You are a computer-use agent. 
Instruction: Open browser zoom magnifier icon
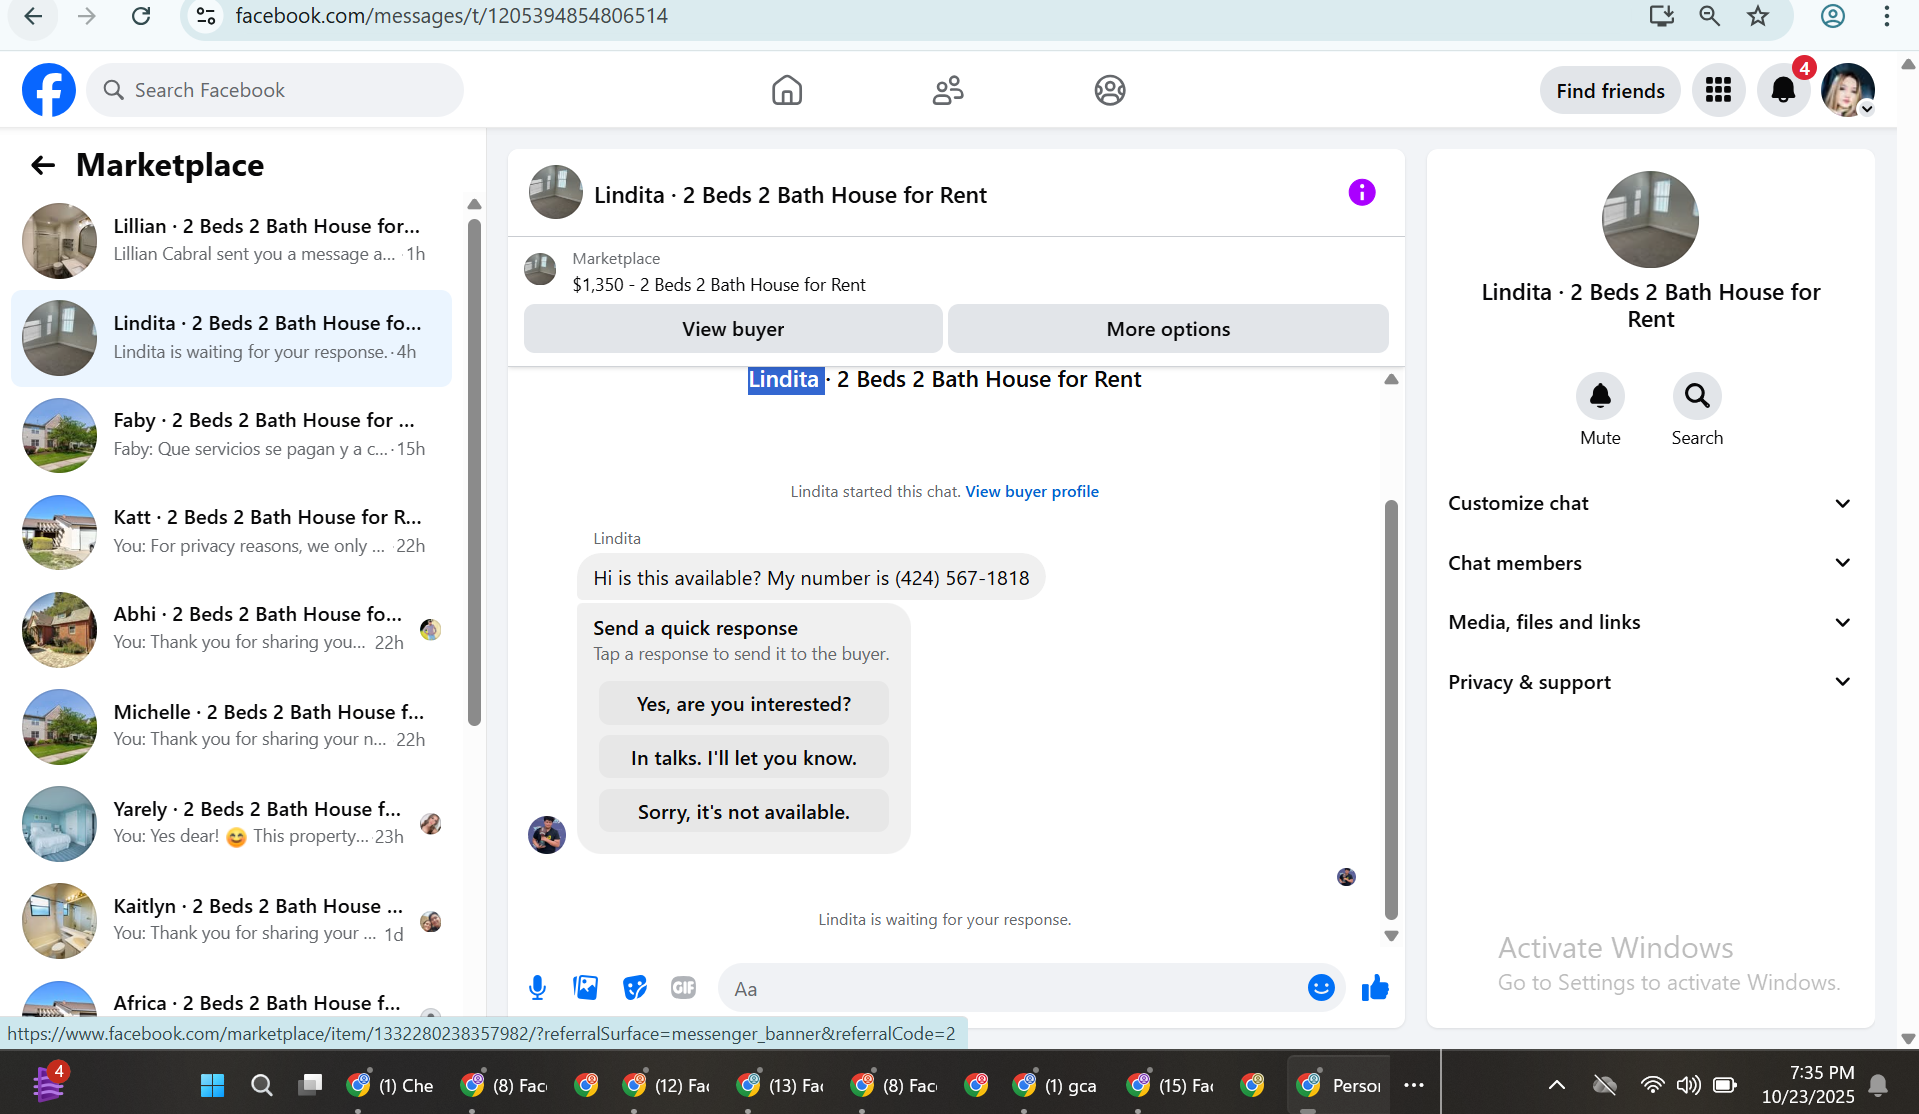[x=1710, y=16]
